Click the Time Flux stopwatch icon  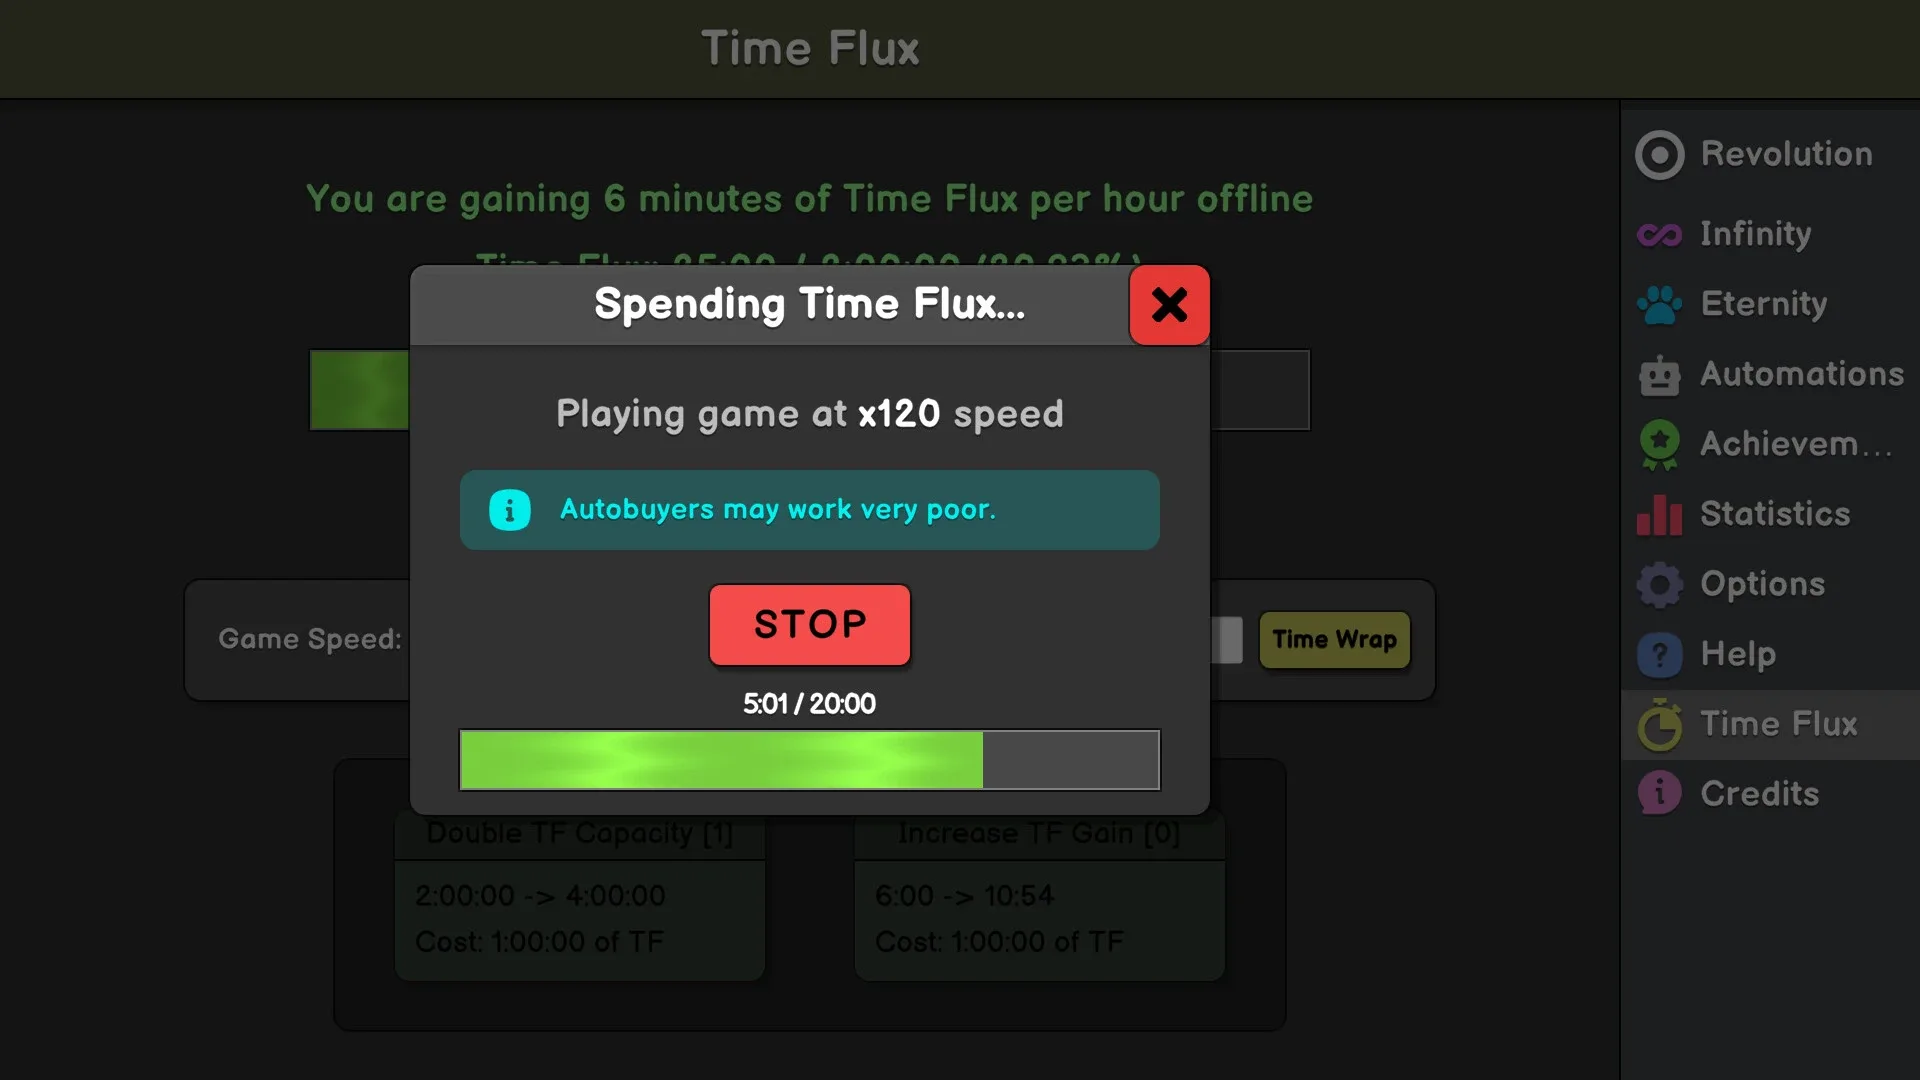click(1660, 725)
